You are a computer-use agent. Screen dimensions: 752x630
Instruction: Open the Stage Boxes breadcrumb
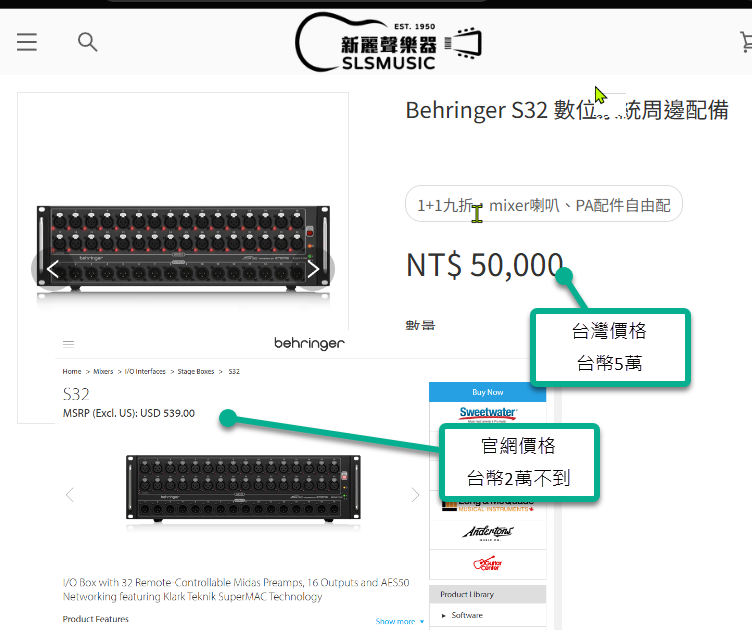pos(196,372)
